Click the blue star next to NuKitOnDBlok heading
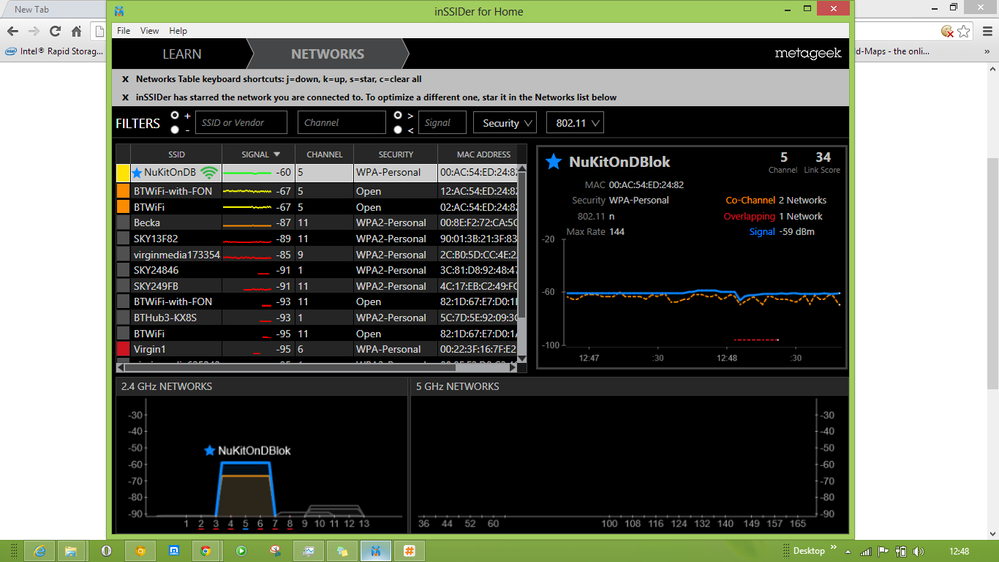The width and height of the screenshot is (999, 562). (554, 162)
